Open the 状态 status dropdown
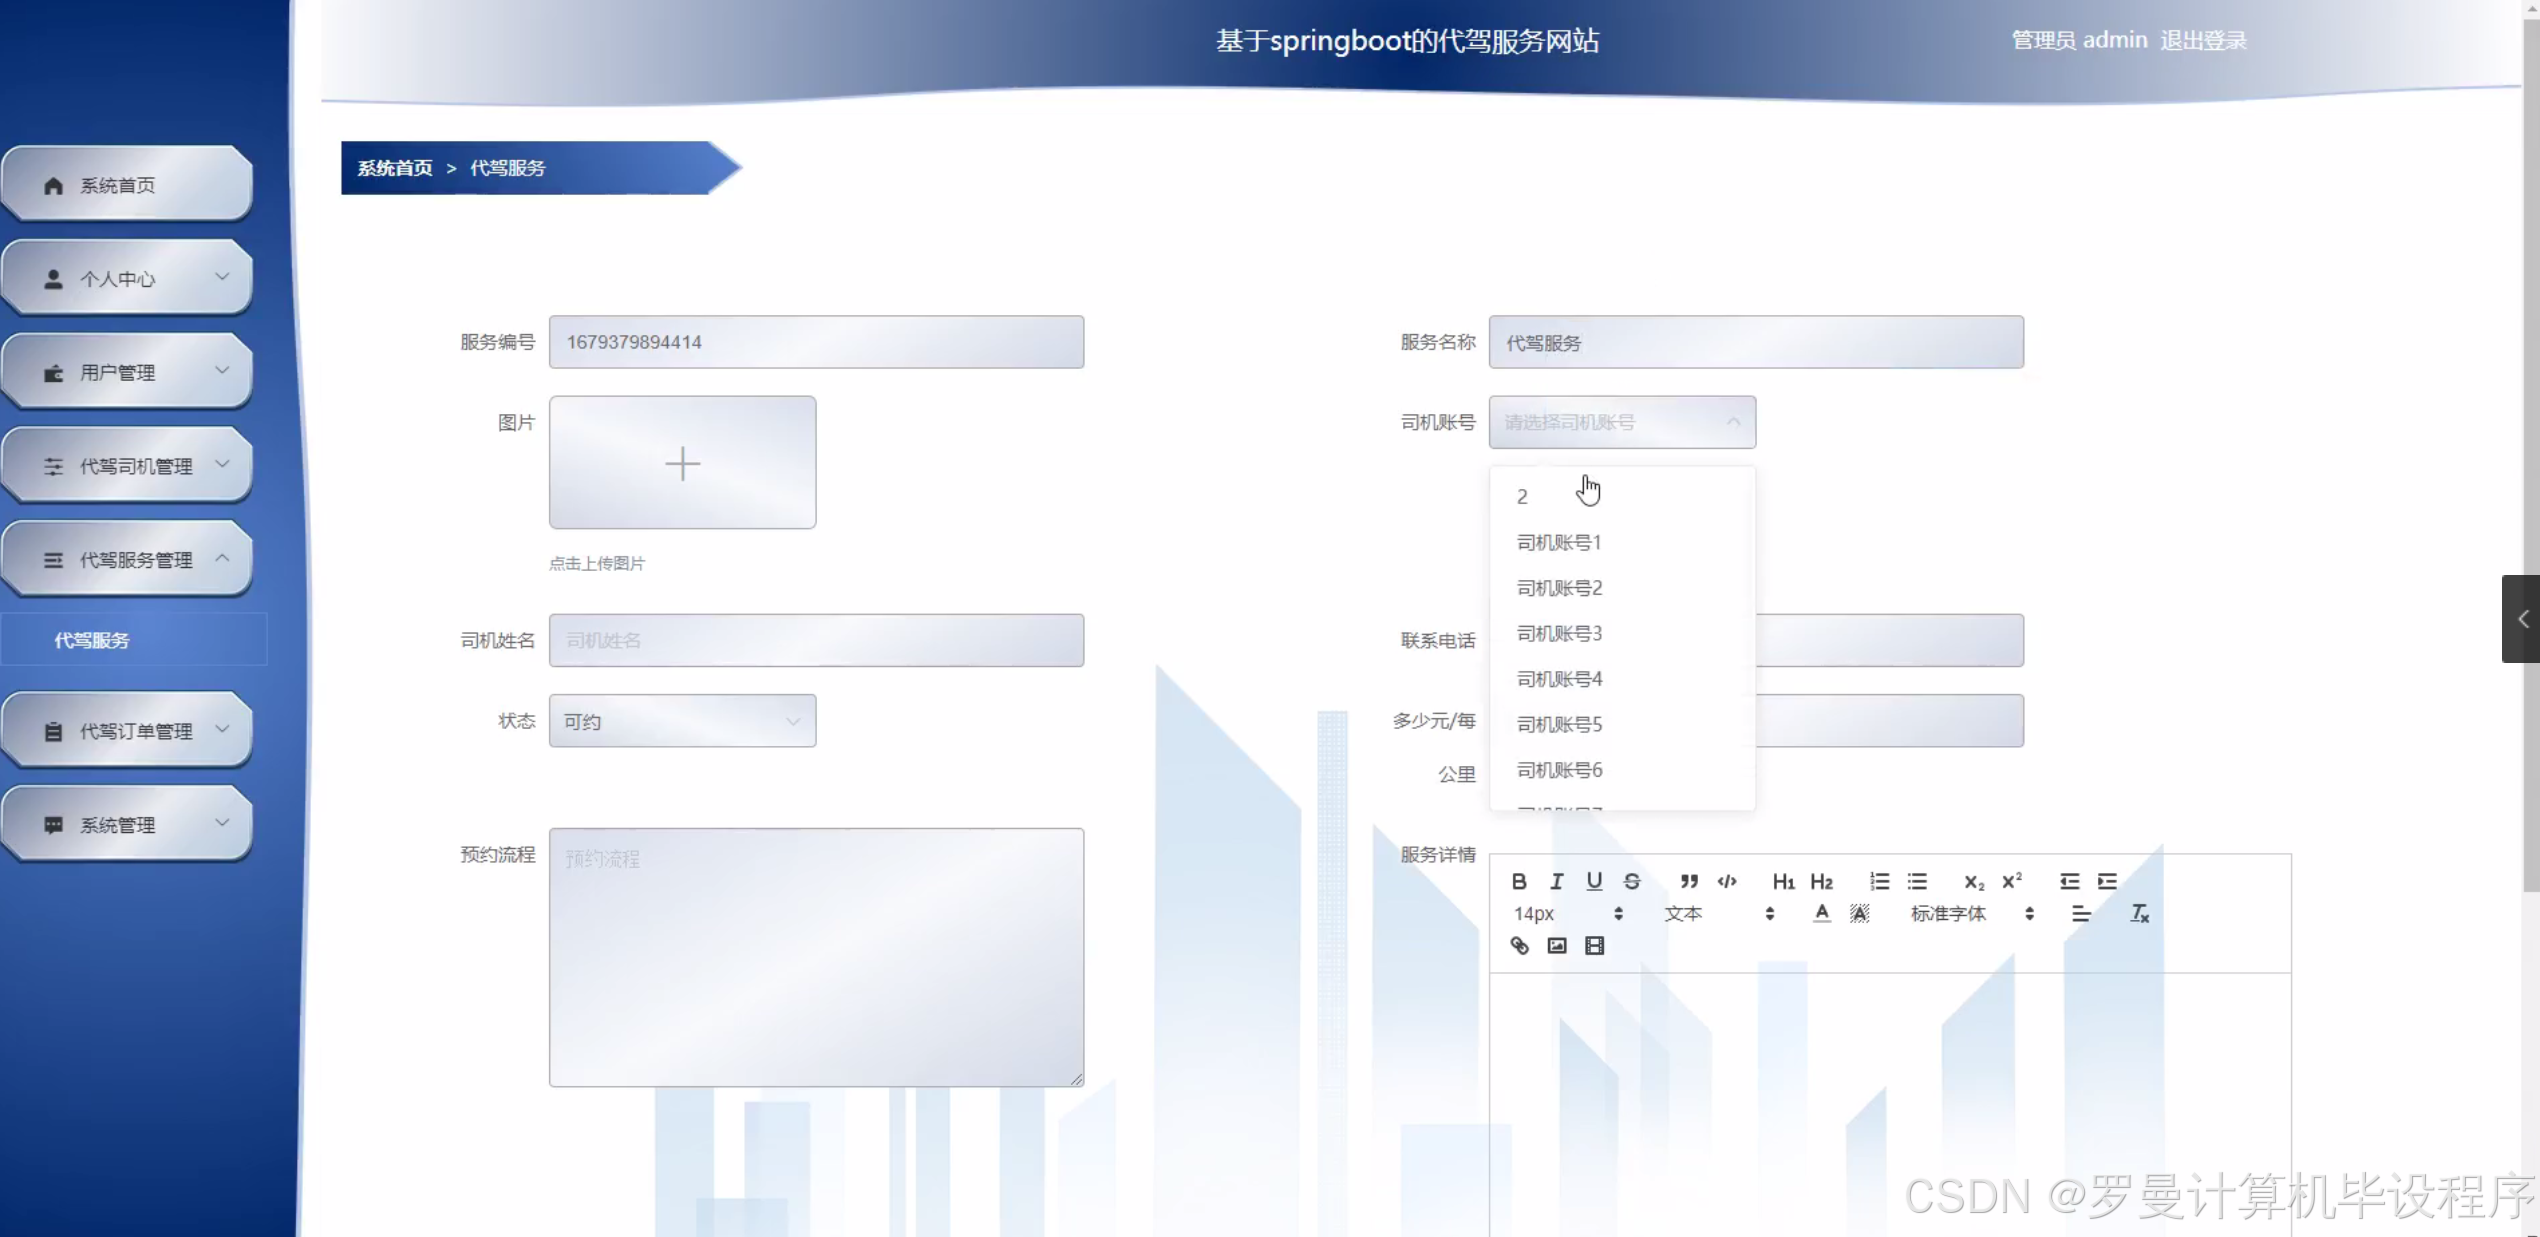2540x1237 pixels. coord(682,721)
